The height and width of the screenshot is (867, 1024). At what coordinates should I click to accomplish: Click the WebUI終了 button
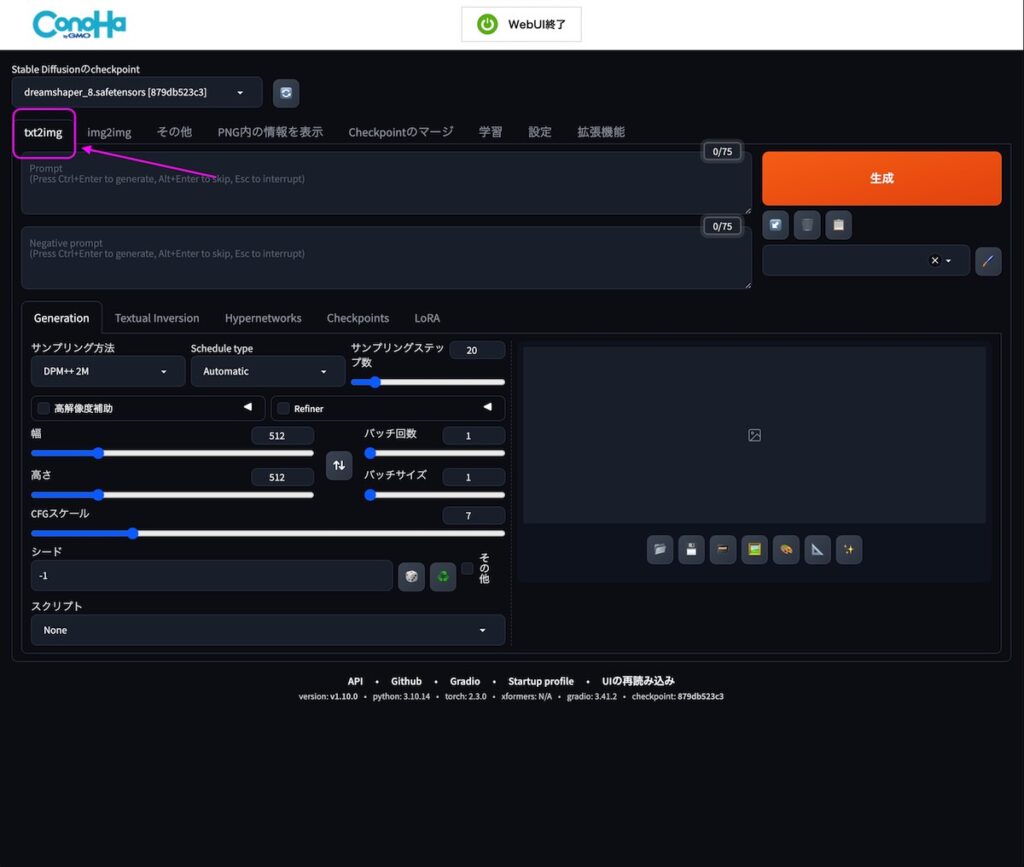pyautogui.click(x=521, y=24)
